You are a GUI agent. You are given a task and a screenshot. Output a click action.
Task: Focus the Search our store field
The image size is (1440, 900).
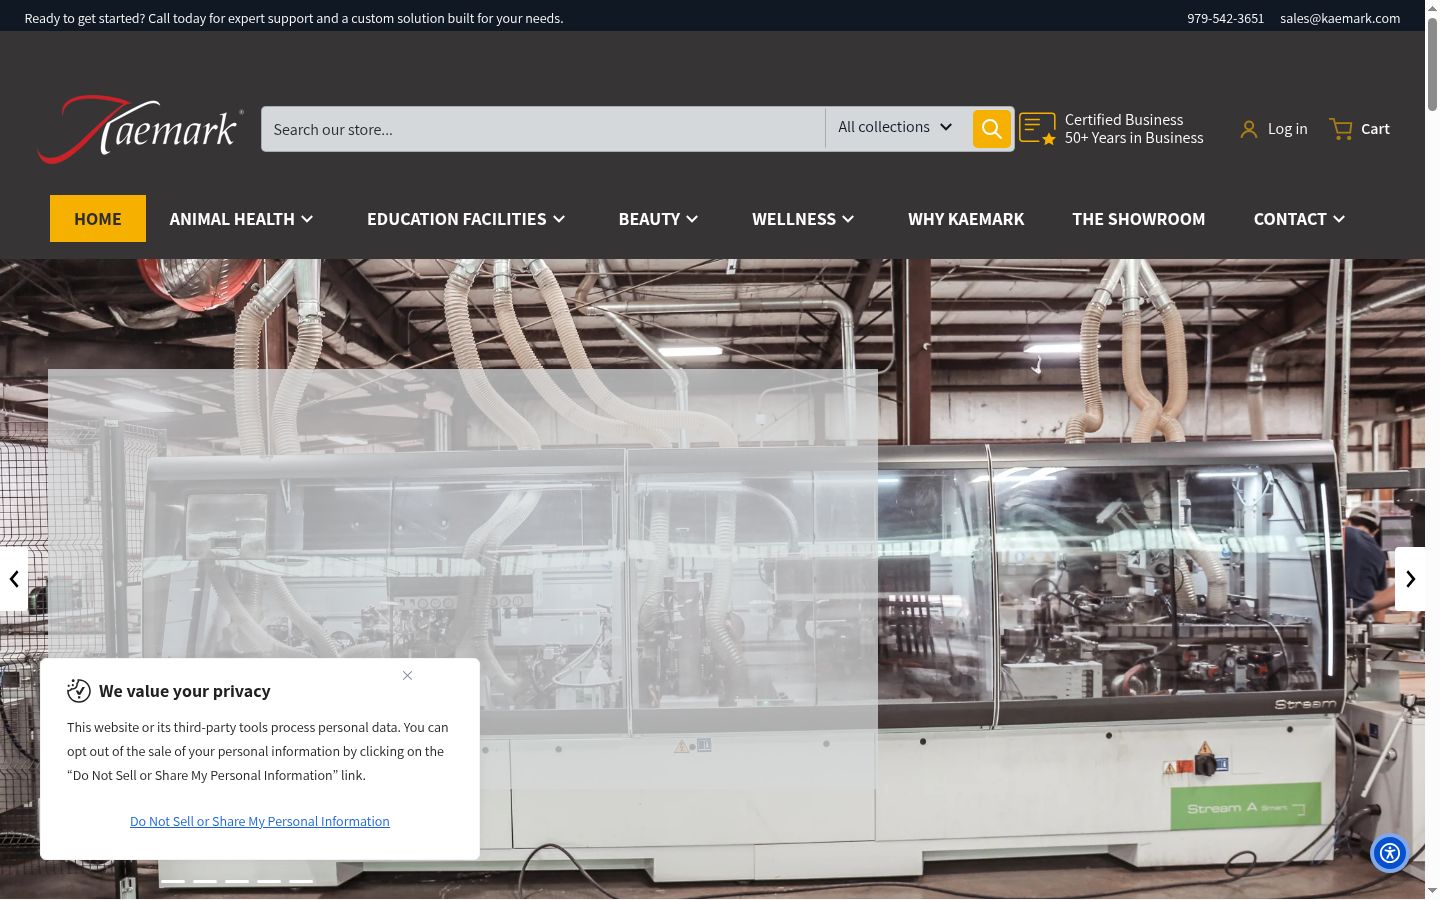(x=543, y=129)
